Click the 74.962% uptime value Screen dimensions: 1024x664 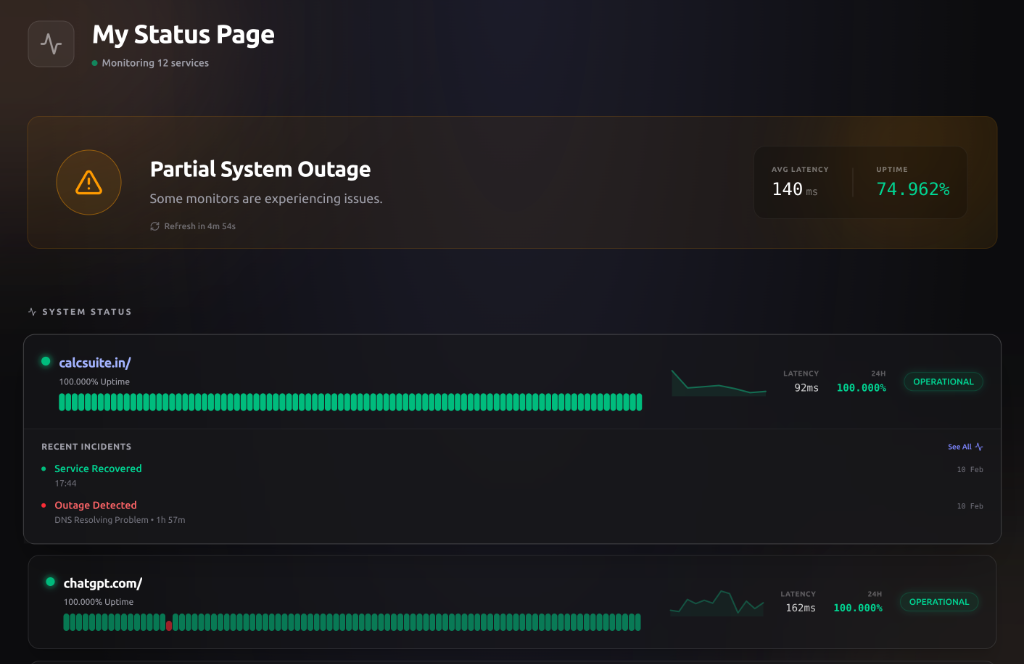coord(912,189)
